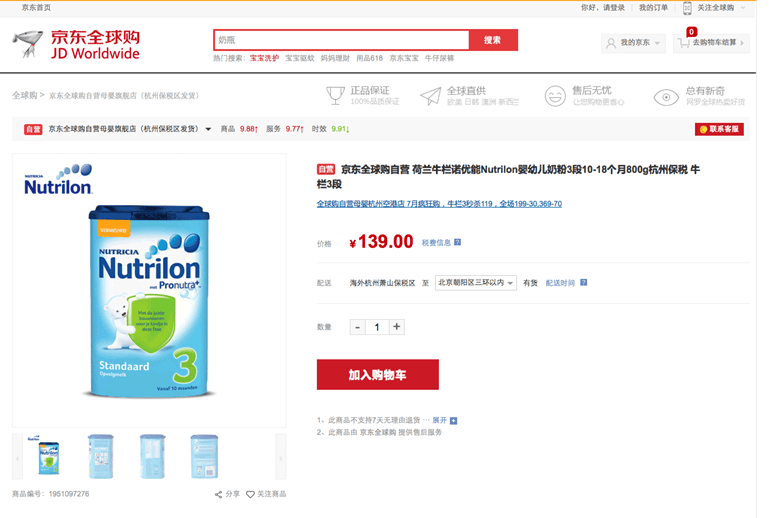769x518 pixels.
Task: Expand the store info dropdown arrow
Action: [208, 129]
